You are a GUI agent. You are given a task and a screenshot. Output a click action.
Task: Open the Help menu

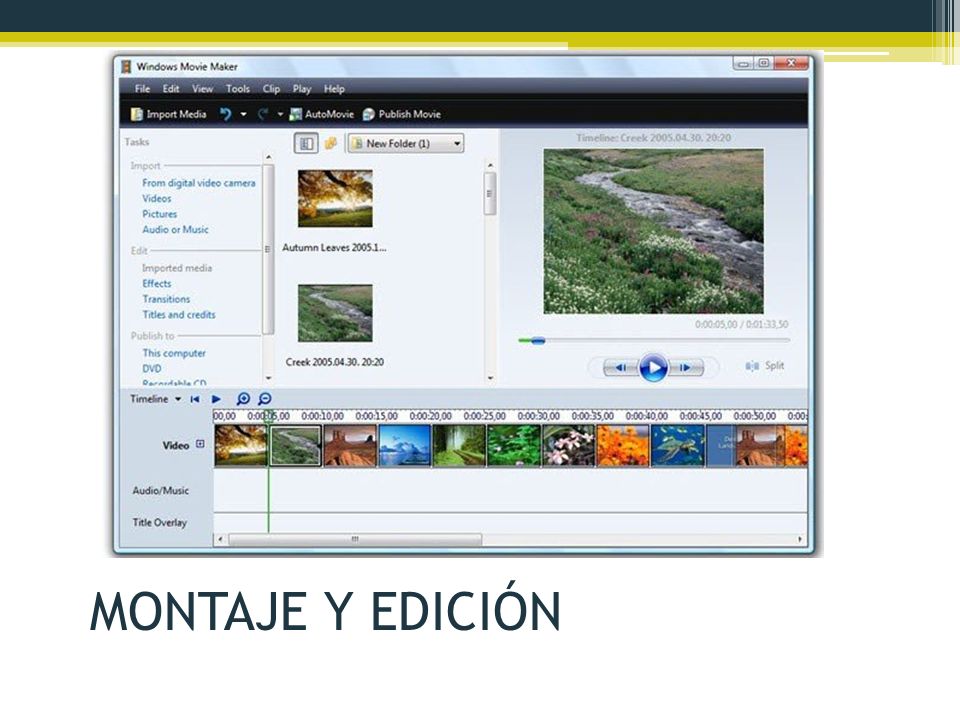tap(334, 89)
